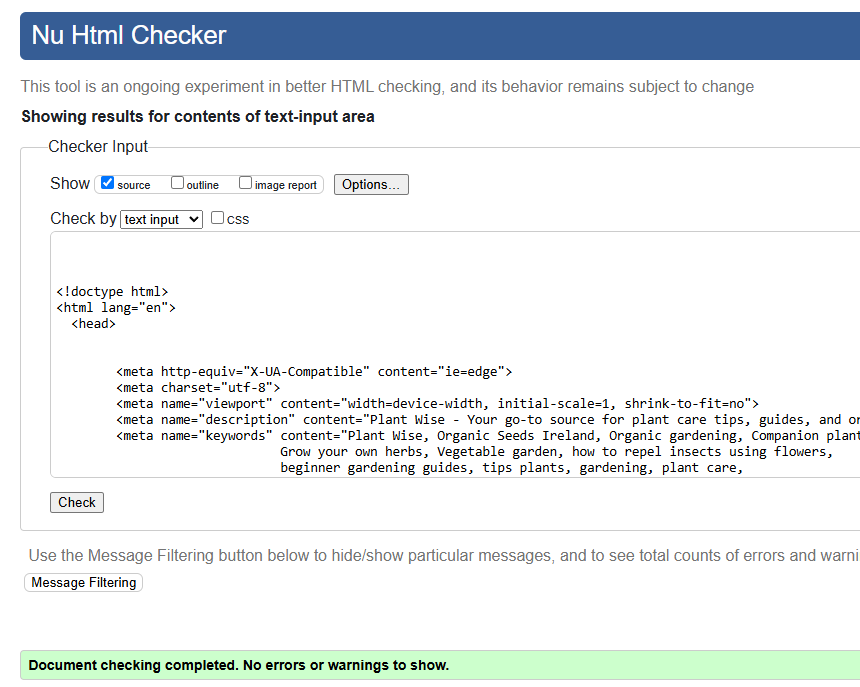Click the meta description line

[x=488, y=420]
